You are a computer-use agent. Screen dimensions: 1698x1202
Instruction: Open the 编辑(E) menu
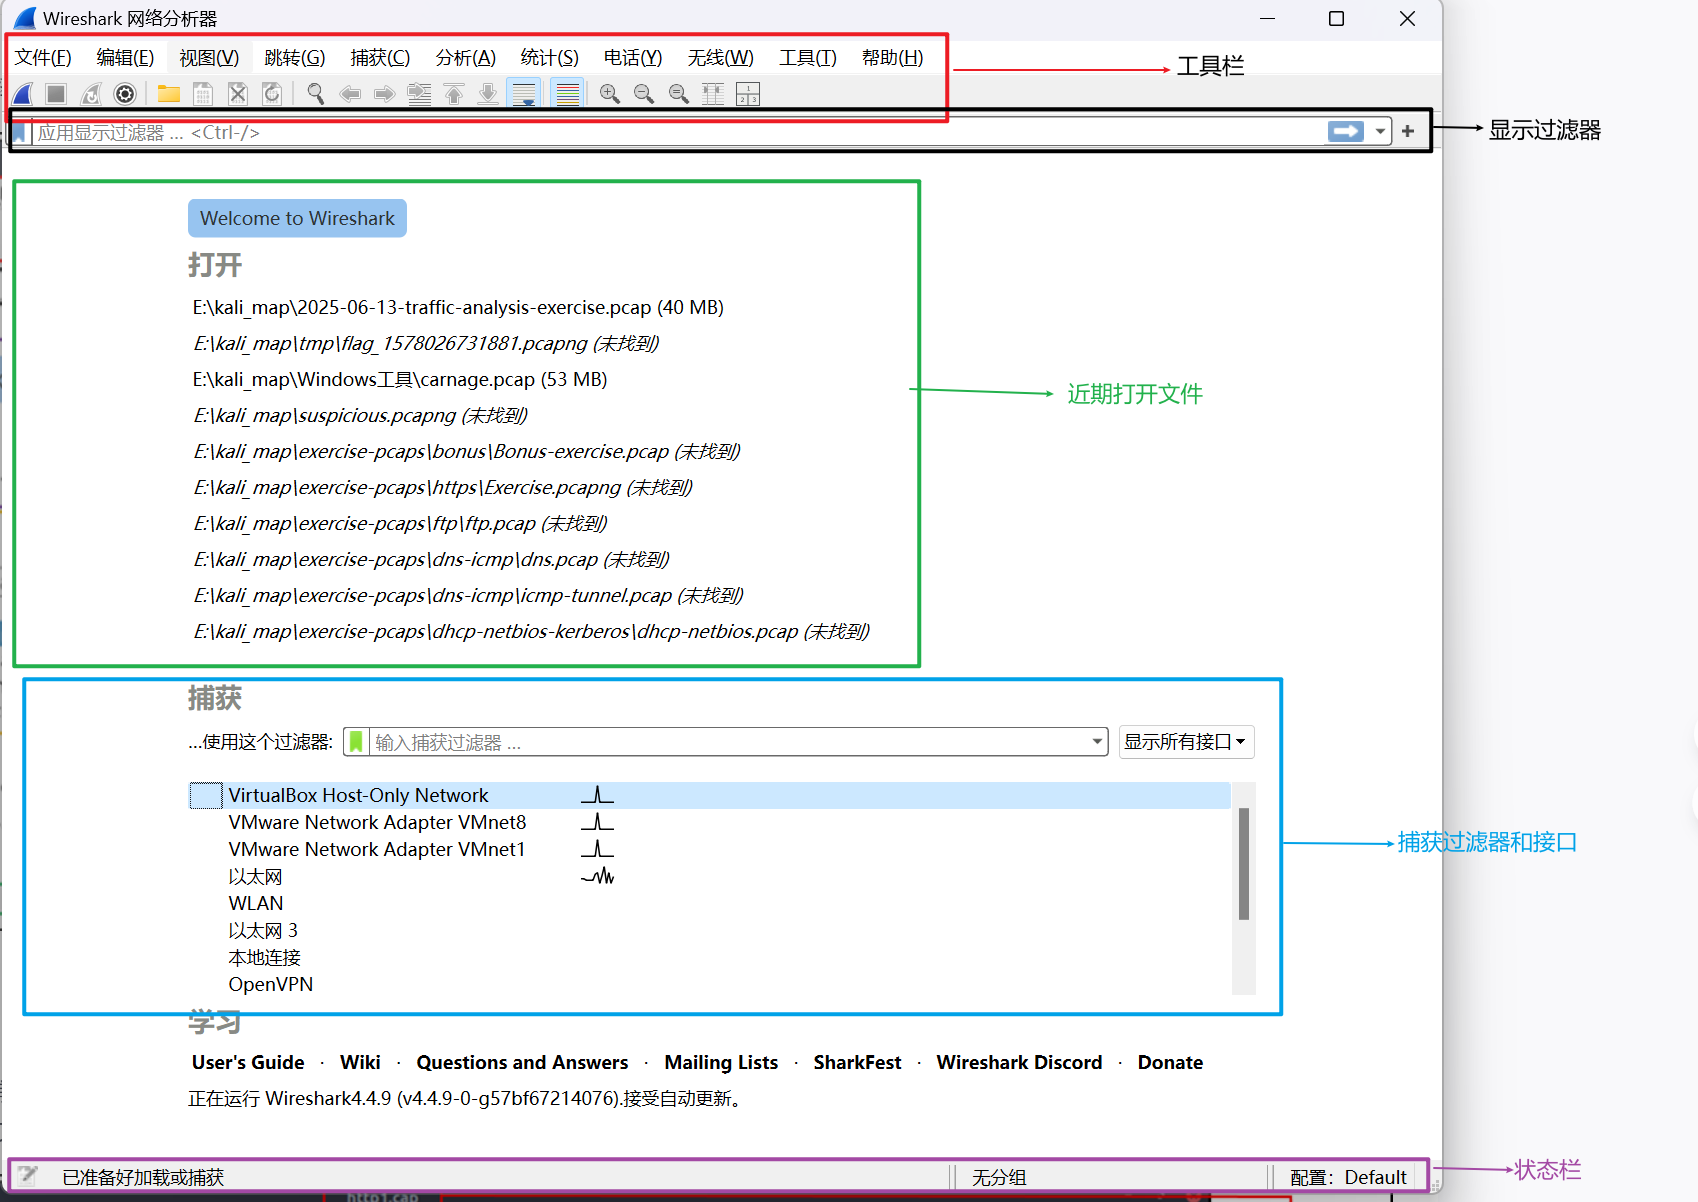125,58
